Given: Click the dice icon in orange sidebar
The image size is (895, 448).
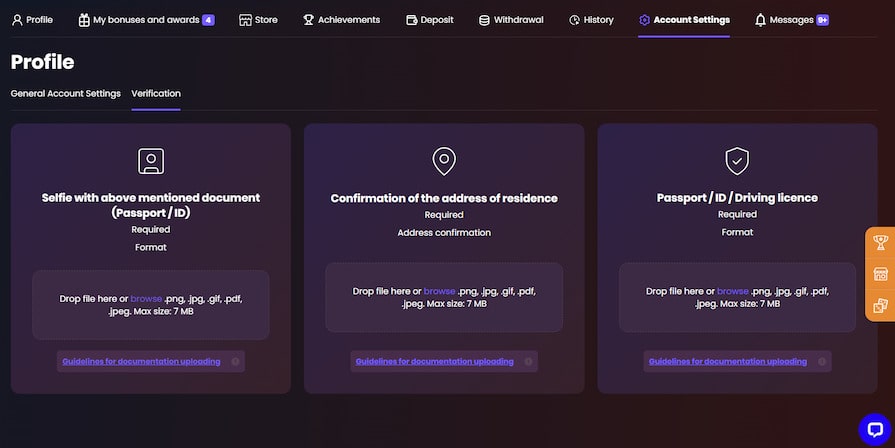Looking at the screenshot, I should click(x=880, y=306).
